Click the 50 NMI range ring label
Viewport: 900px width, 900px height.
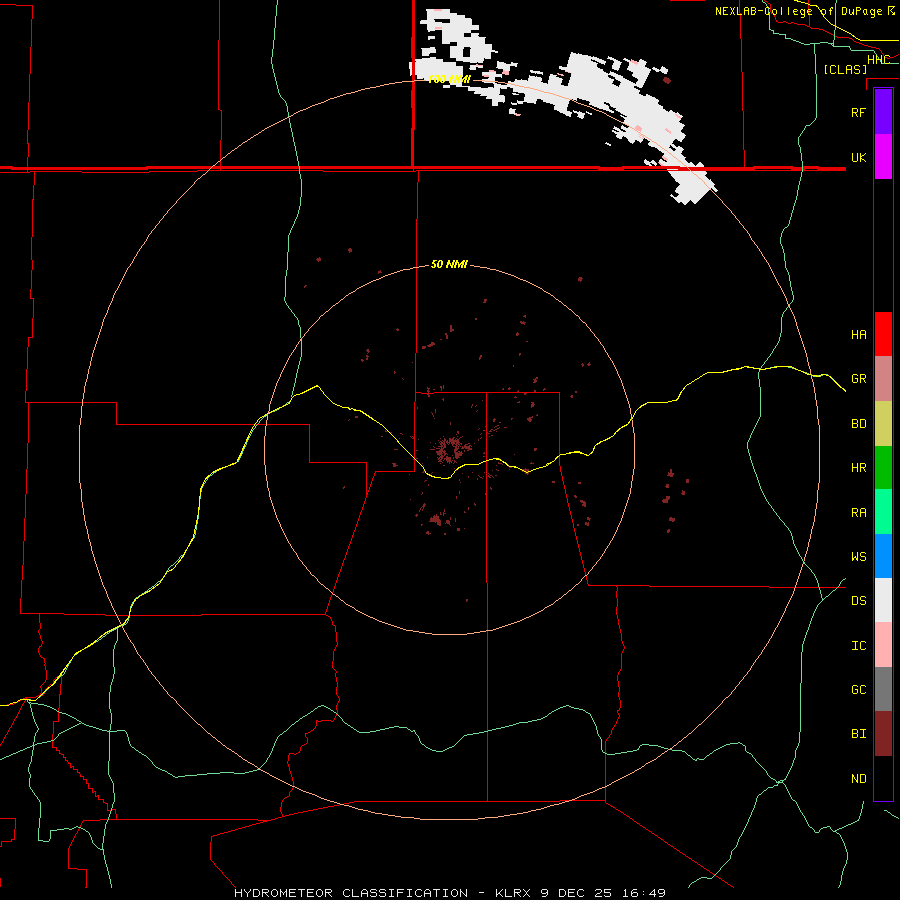(449, 264)
